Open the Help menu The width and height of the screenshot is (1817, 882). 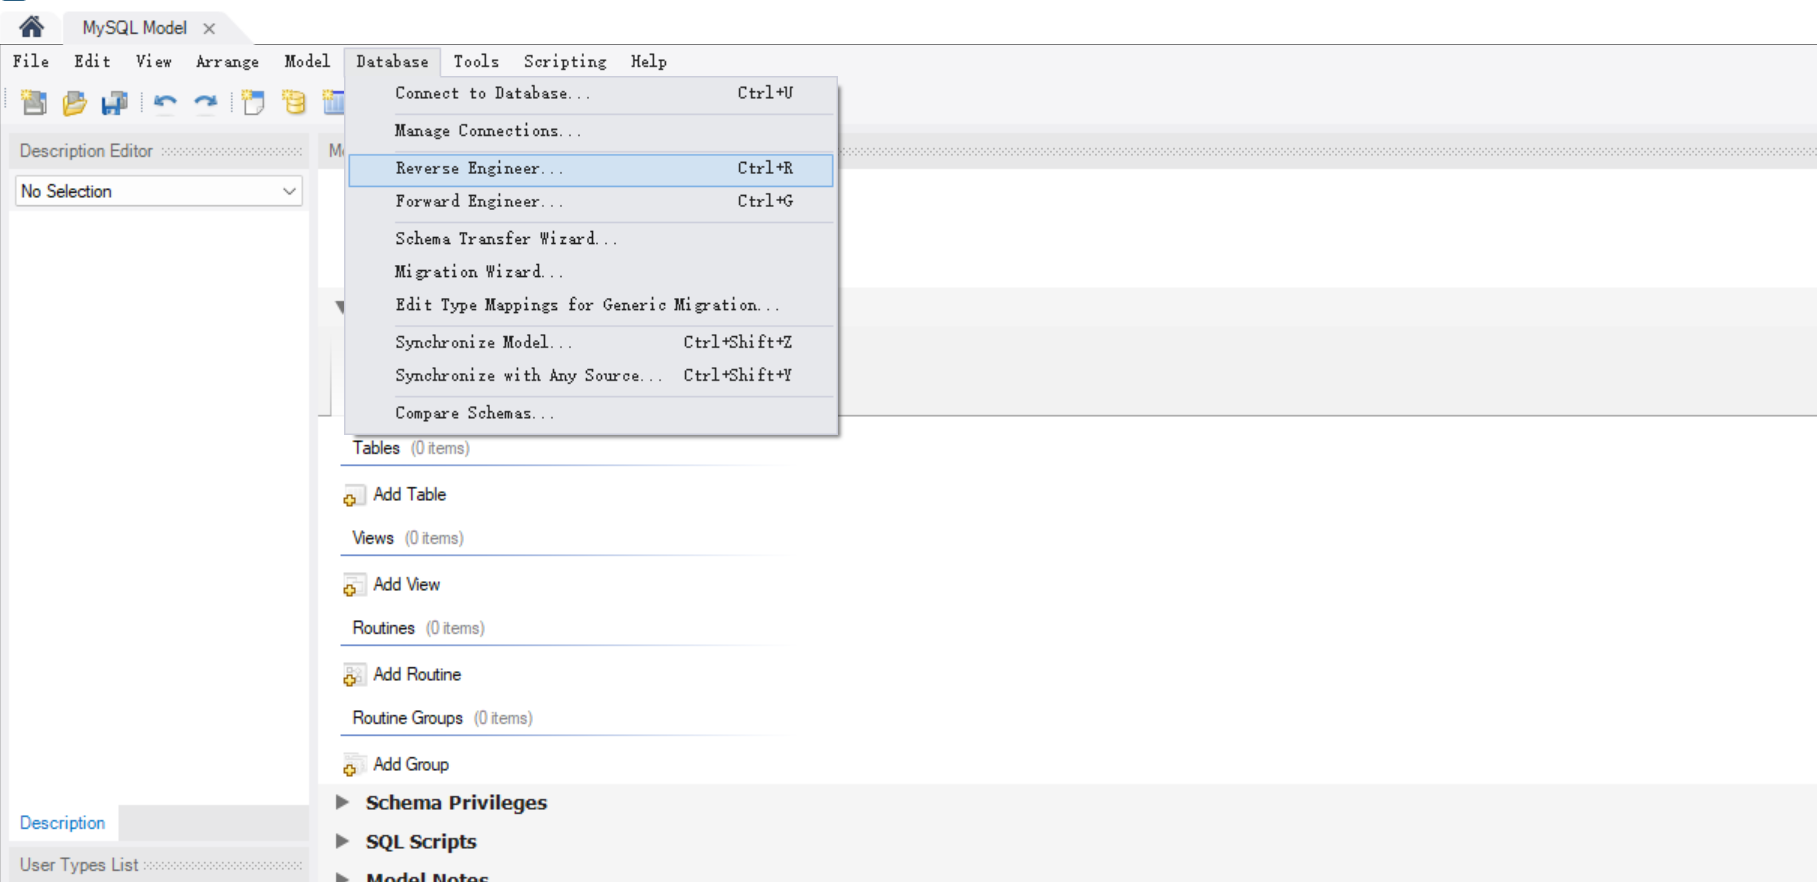[x=649, y=61]
